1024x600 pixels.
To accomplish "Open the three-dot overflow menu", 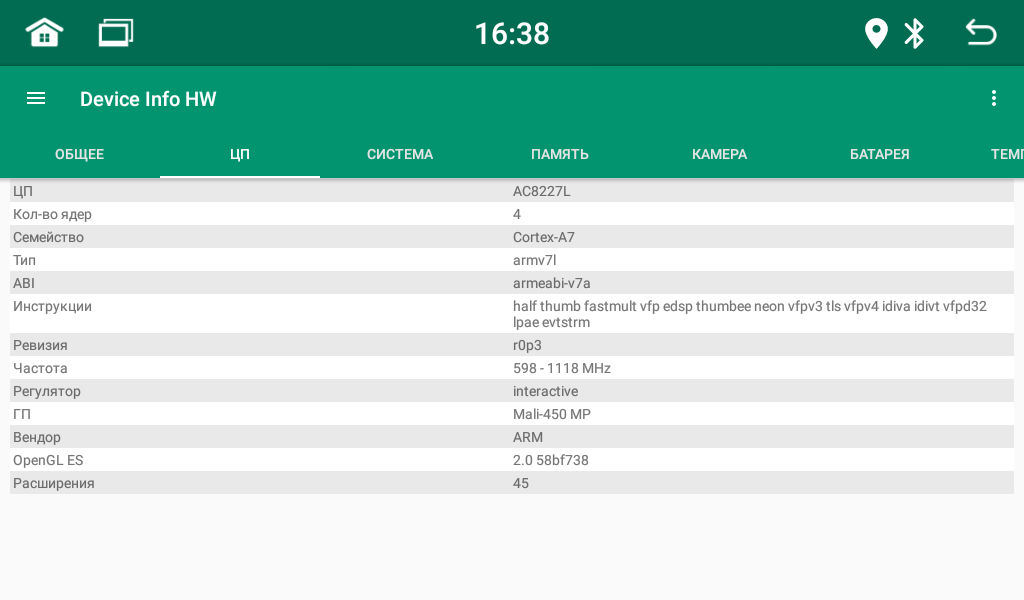I will click(993, 98).
